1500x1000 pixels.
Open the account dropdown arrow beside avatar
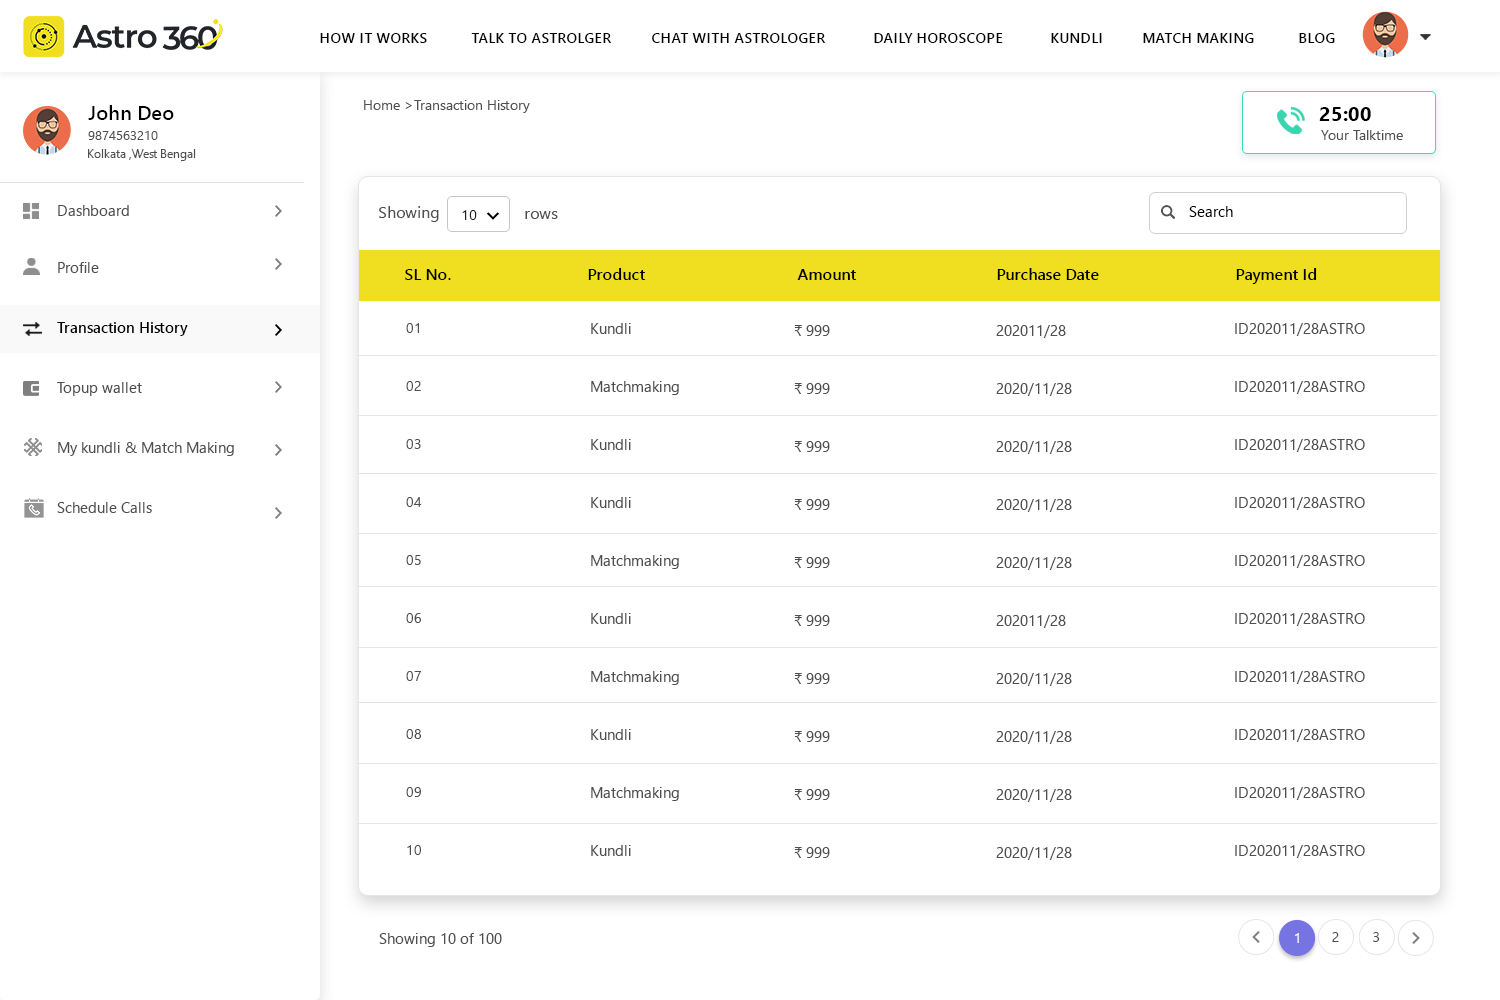coord(1426,37)
